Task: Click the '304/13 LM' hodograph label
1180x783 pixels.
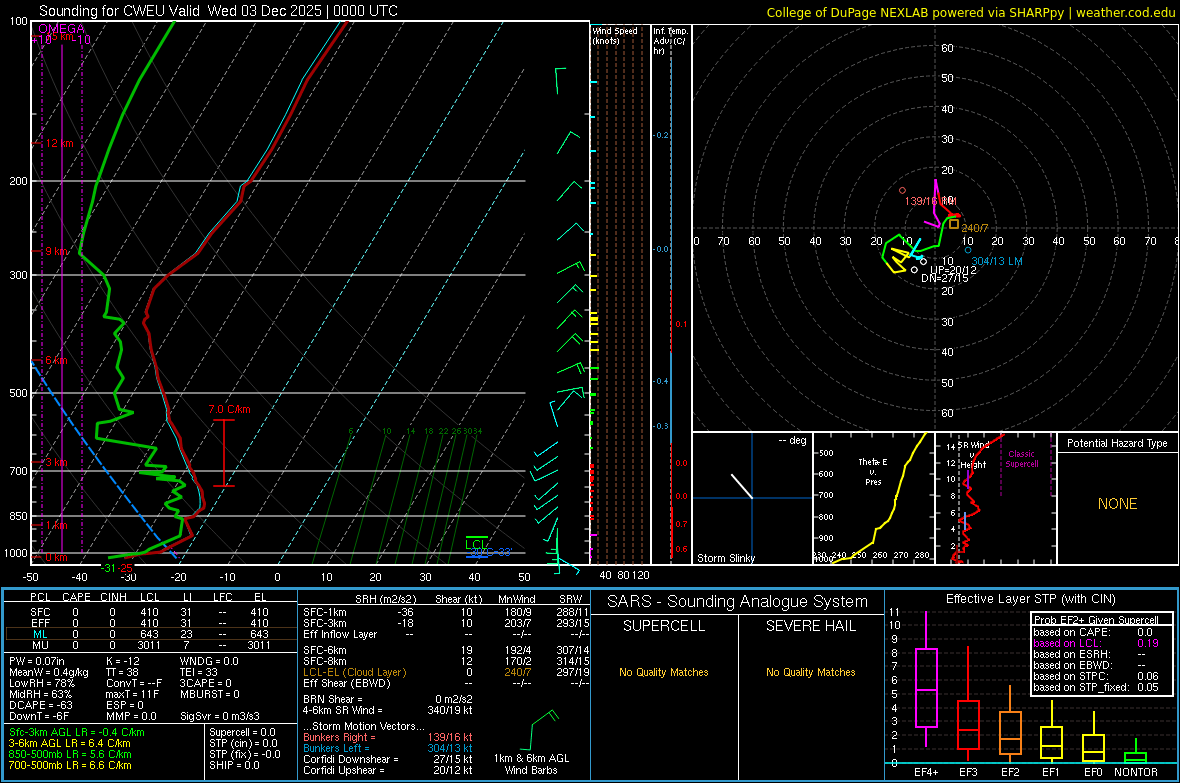Action: [996, 261]
